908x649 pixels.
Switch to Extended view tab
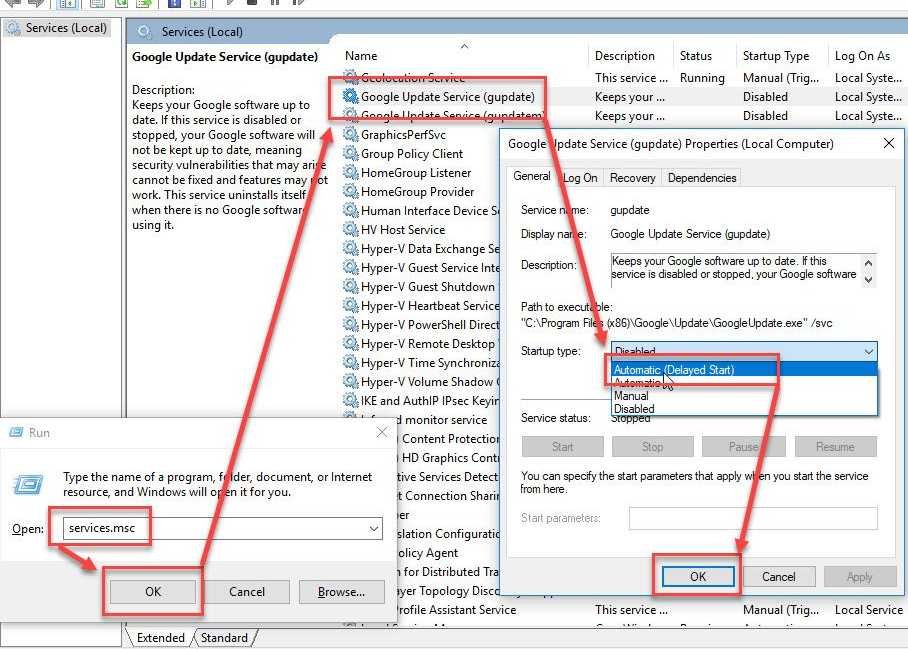pyautogui.click(x=160, y=637)
